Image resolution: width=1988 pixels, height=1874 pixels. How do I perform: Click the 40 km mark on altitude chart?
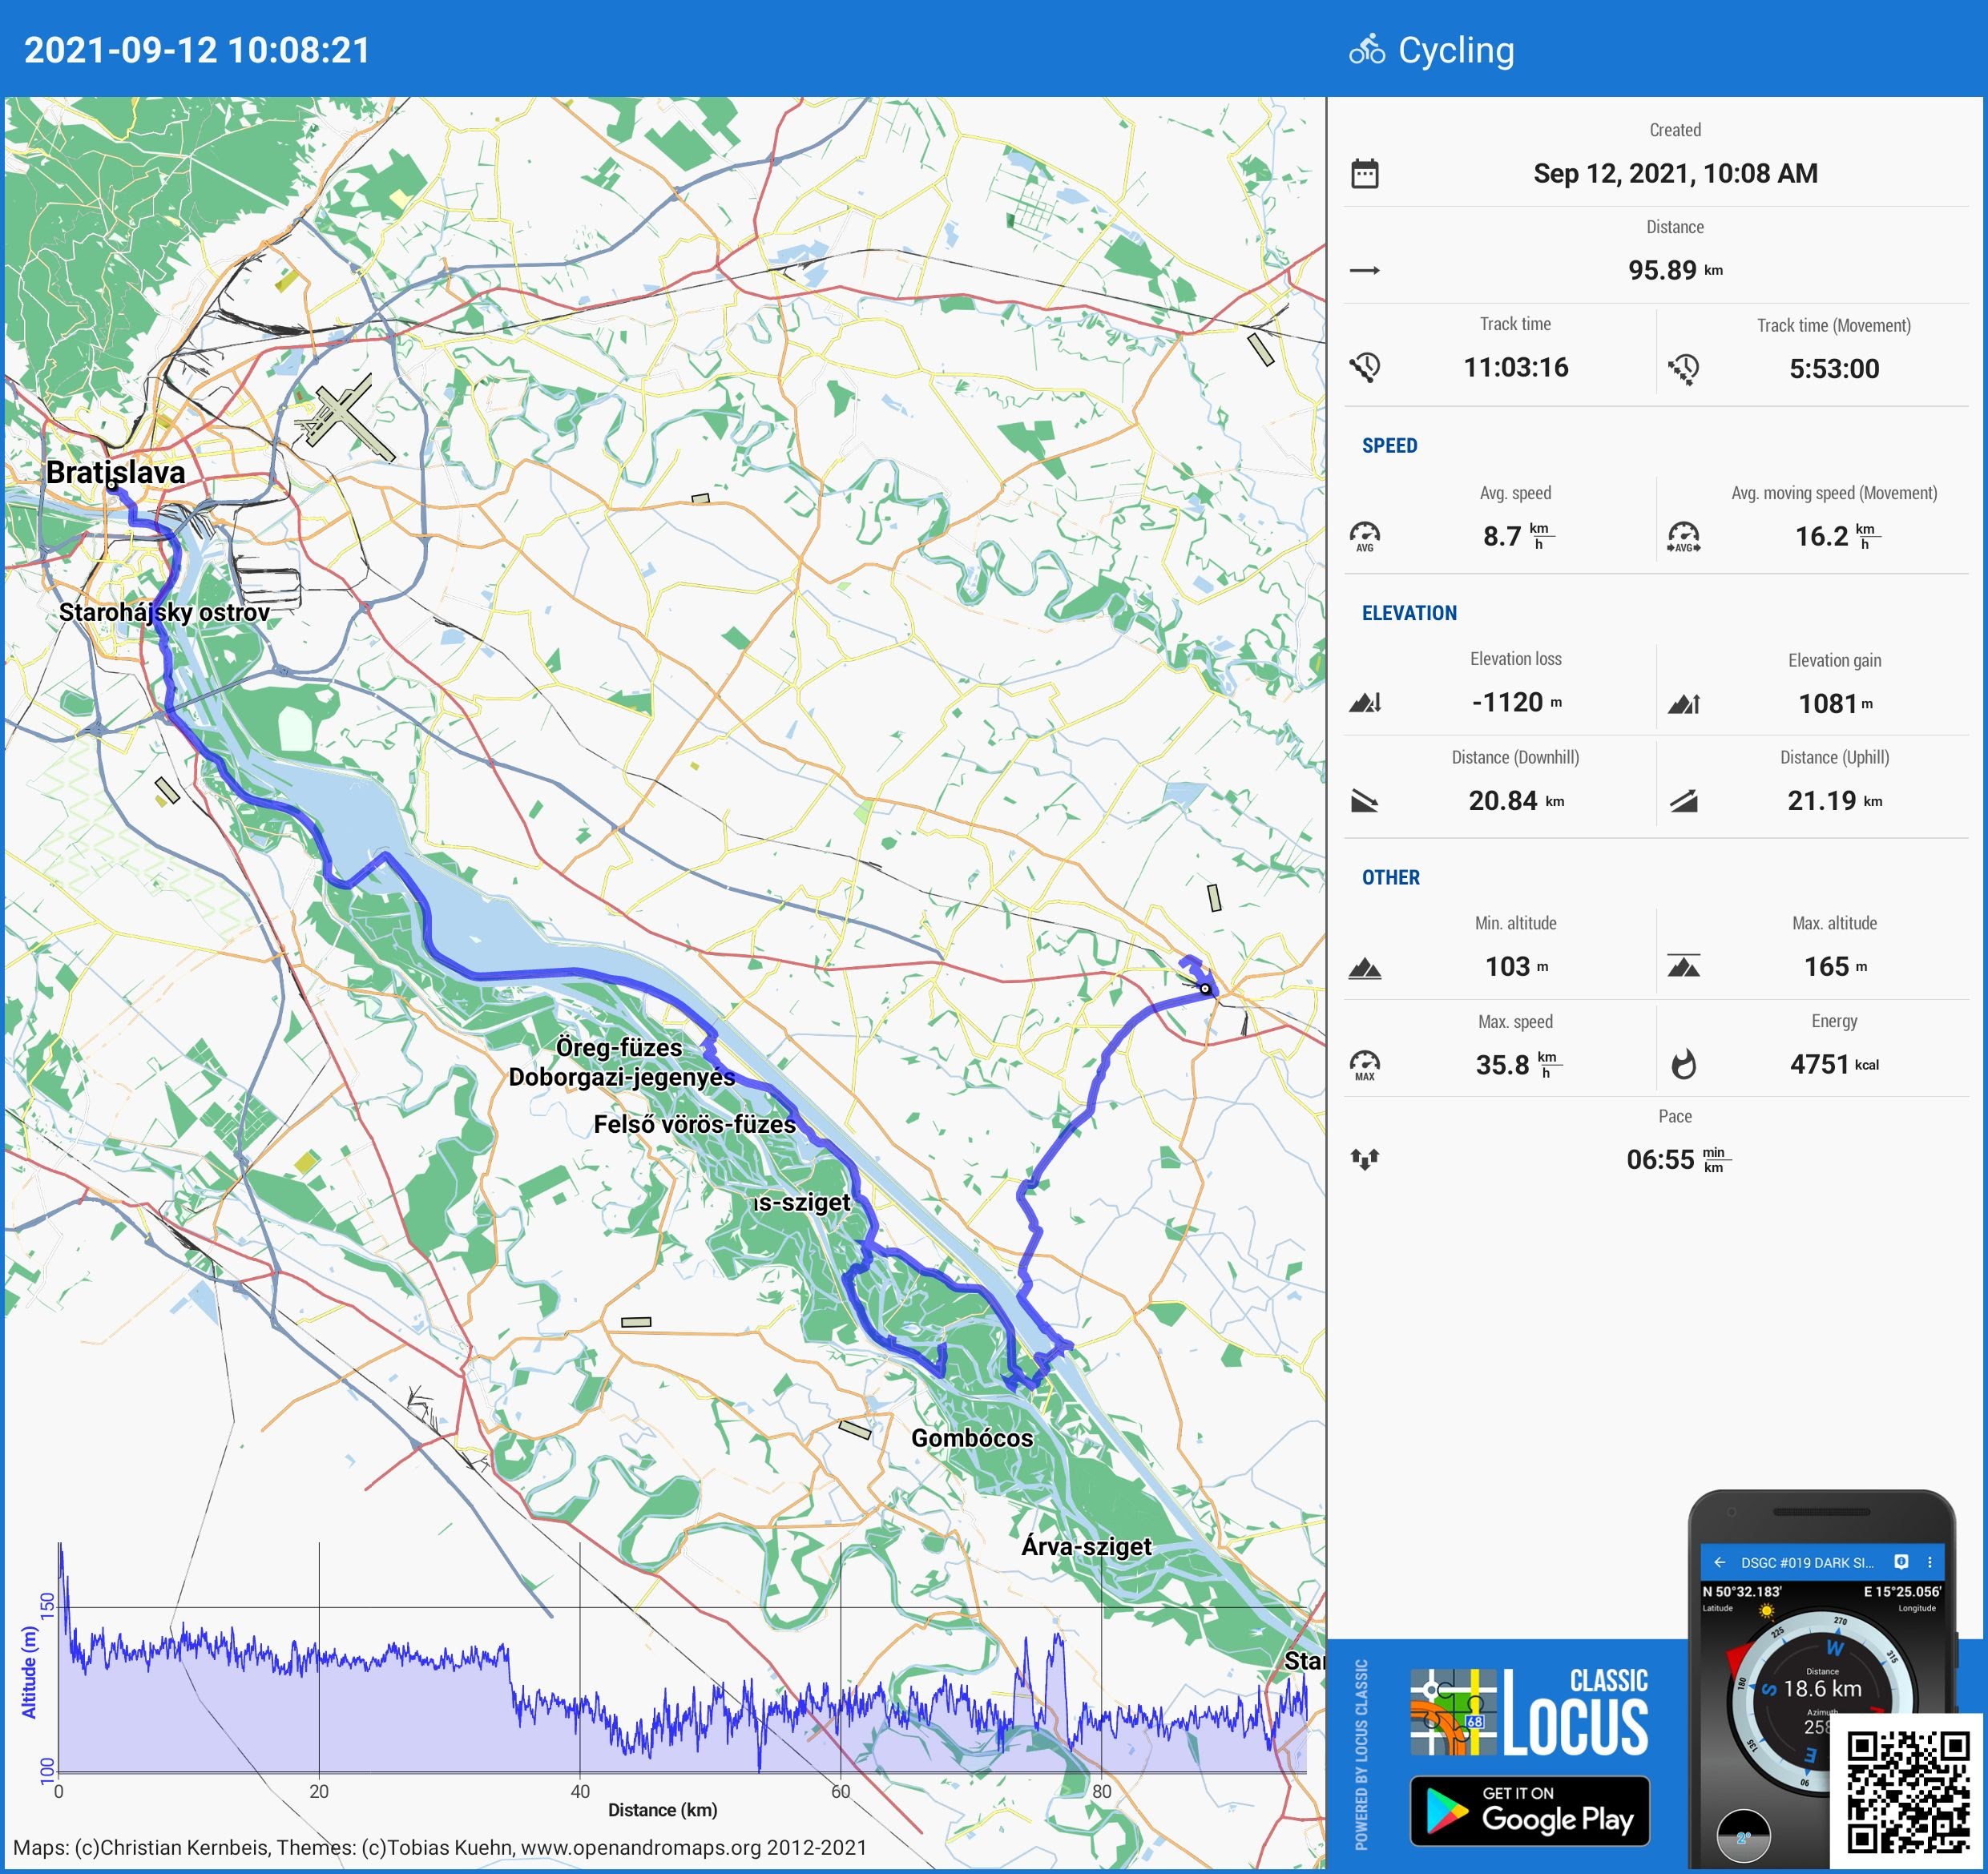[x=580, y=1791]
